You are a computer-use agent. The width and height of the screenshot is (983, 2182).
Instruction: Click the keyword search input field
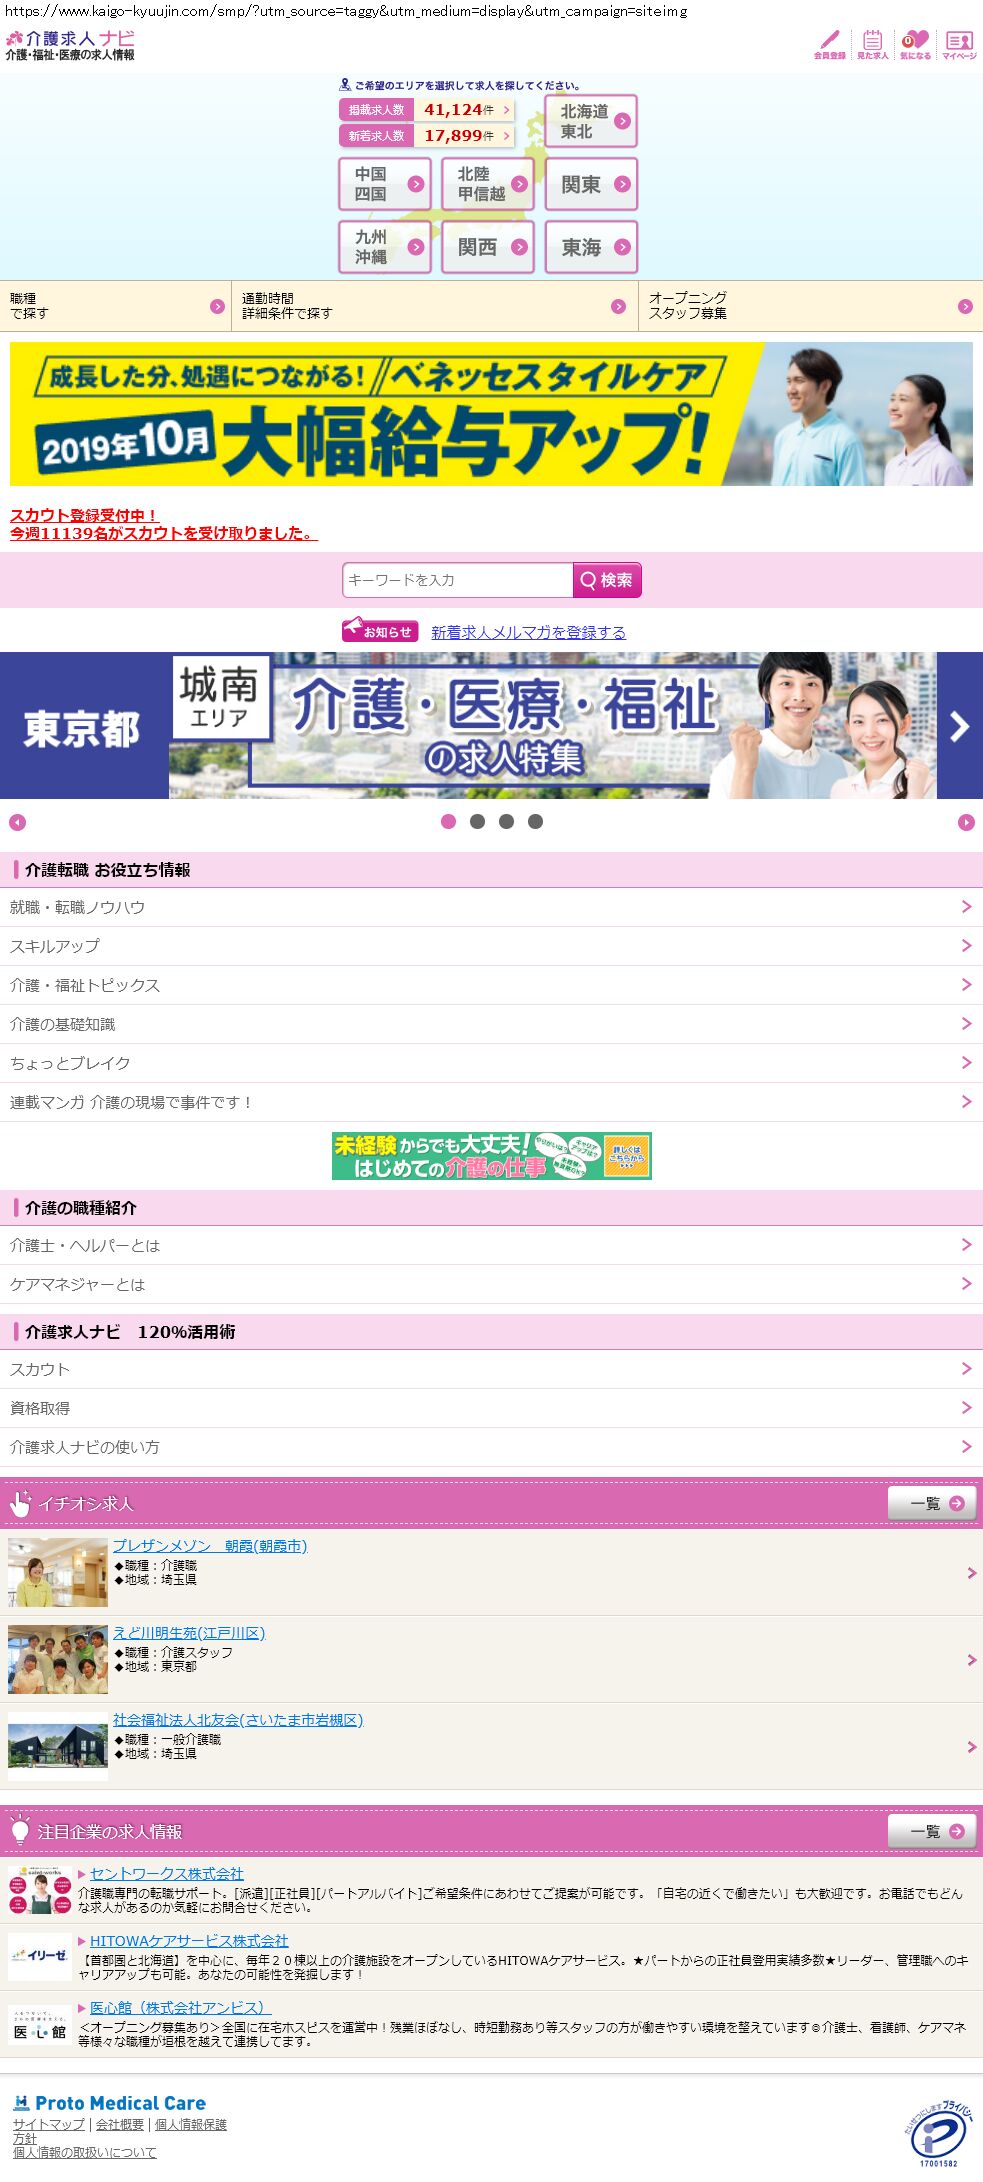pyautogui.click(x=457, y=580)
